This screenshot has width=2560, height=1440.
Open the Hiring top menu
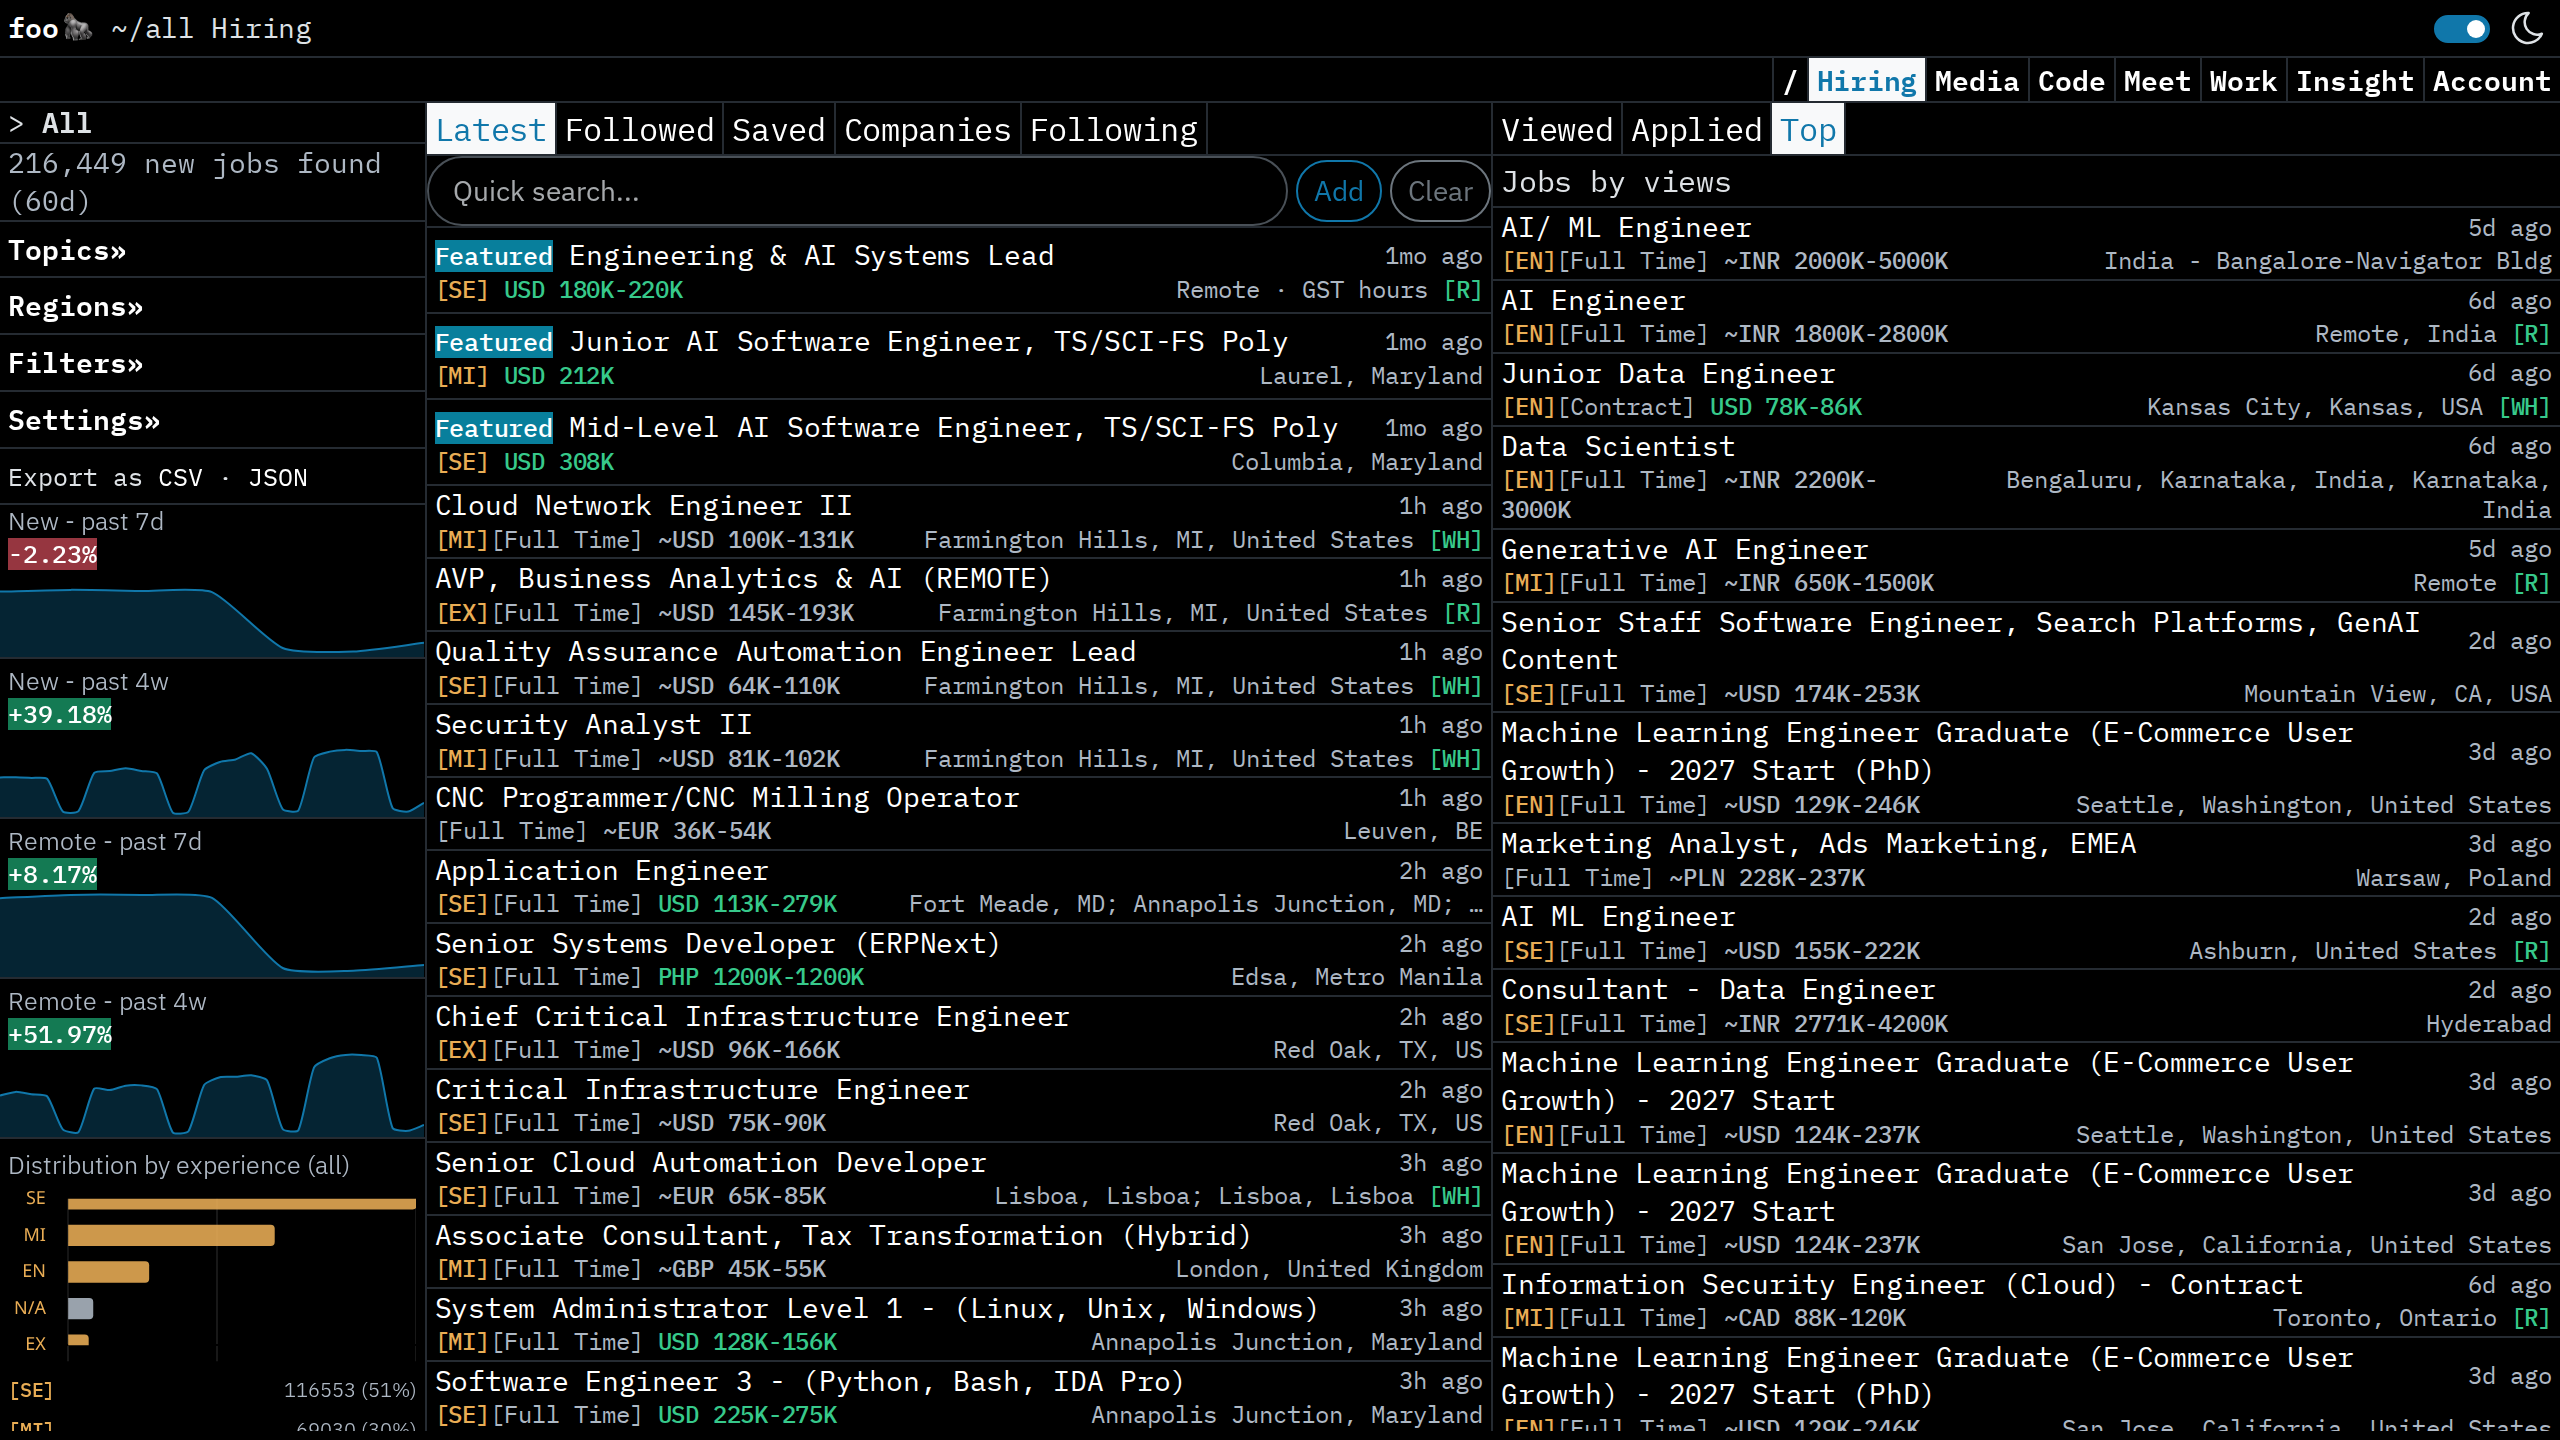point(1866,81)
